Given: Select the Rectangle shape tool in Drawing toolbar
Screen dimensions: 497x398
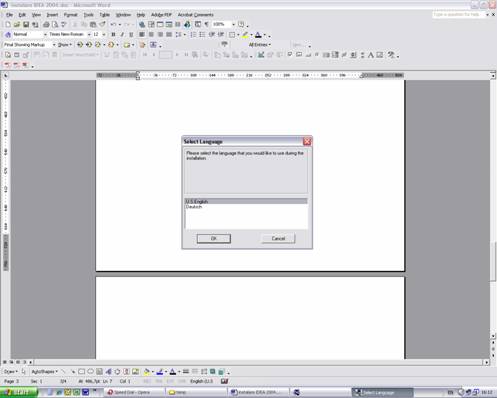Looking at the screenshot, I should point(81,371).
